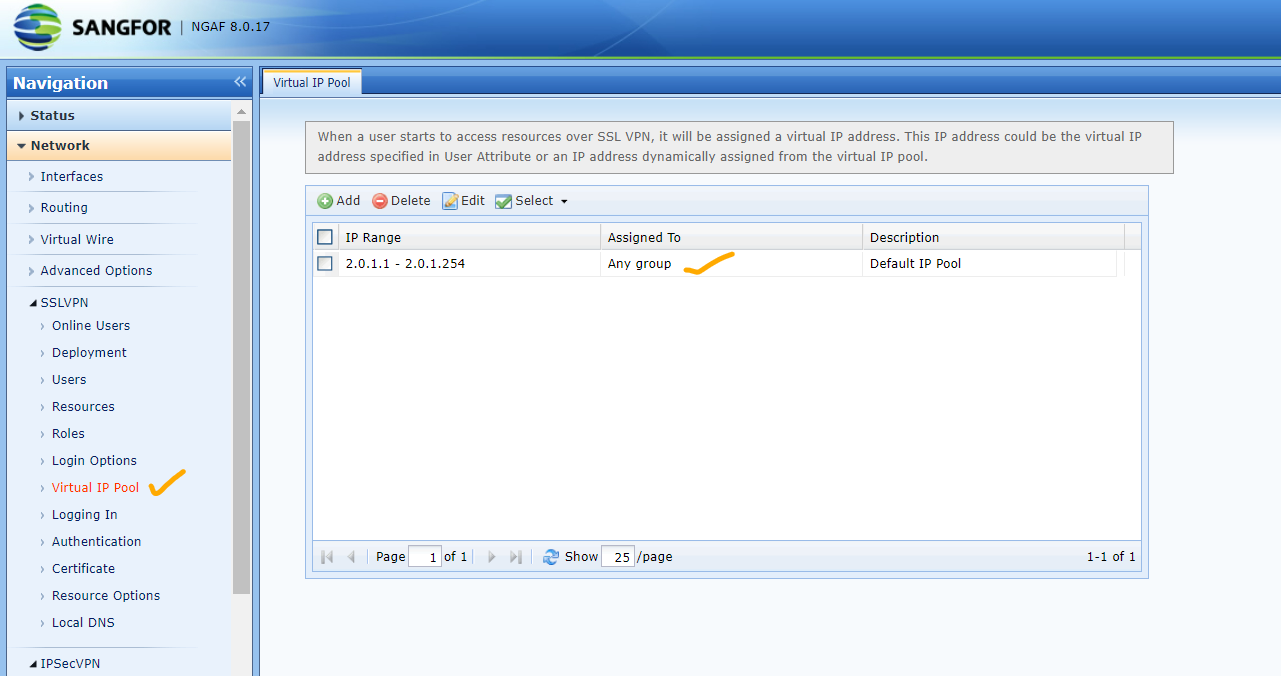Open Certificate under SSLVPN

coord(83,569)
